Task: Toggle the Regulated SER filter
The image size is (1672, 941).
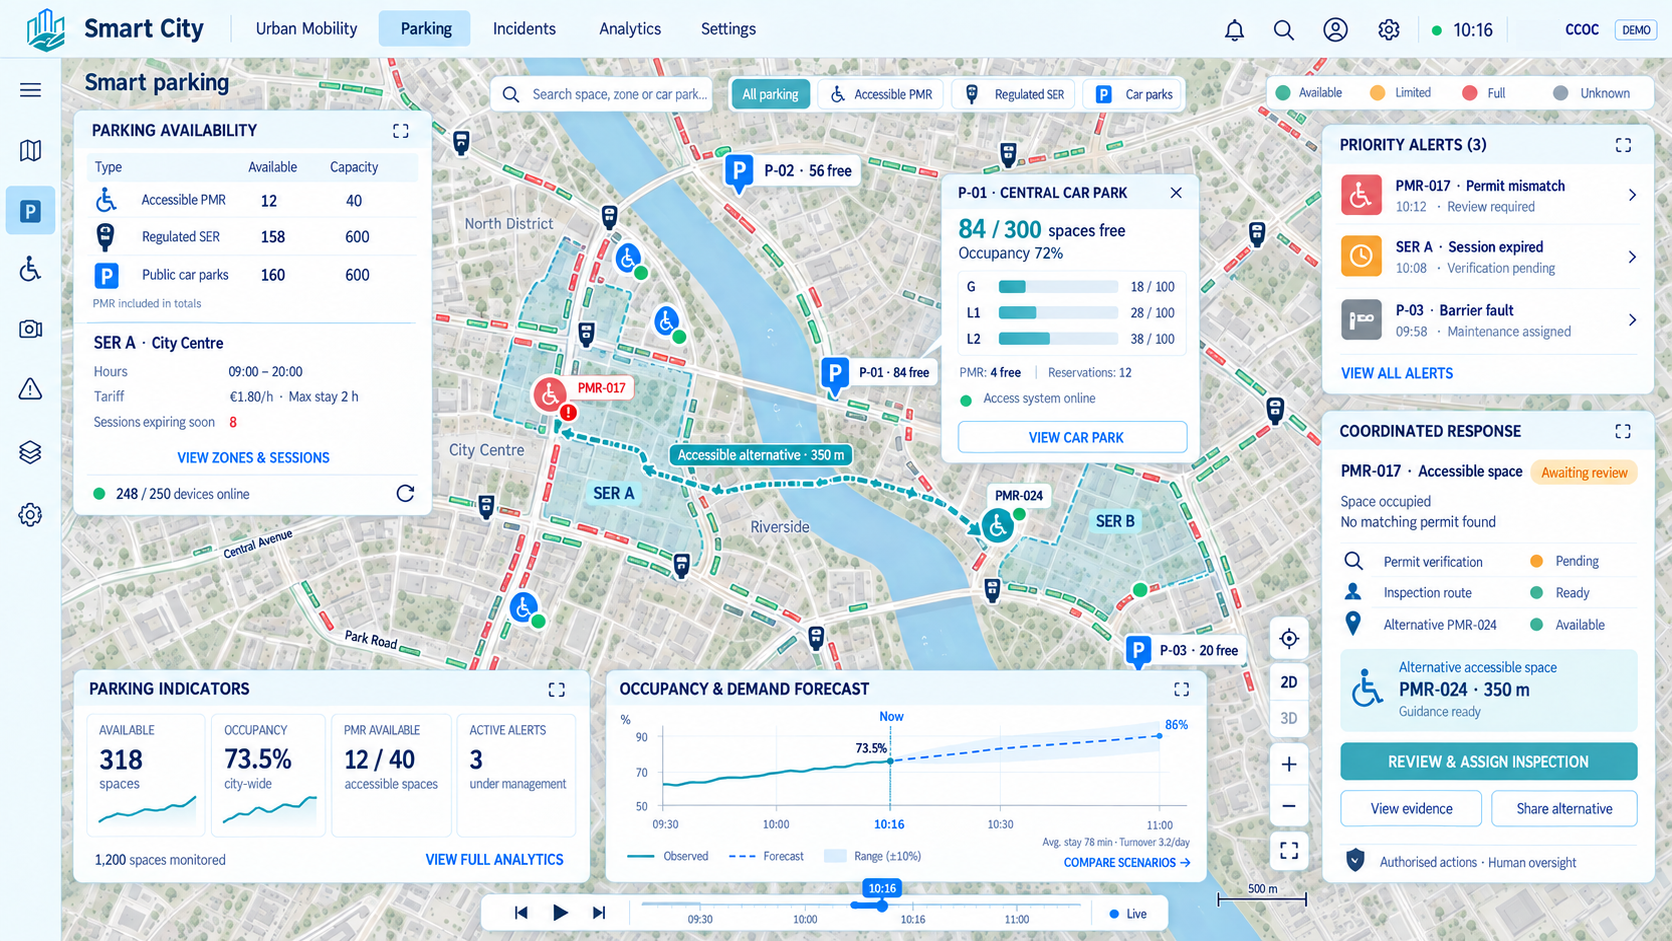Action: click(x=1014, y=94)
